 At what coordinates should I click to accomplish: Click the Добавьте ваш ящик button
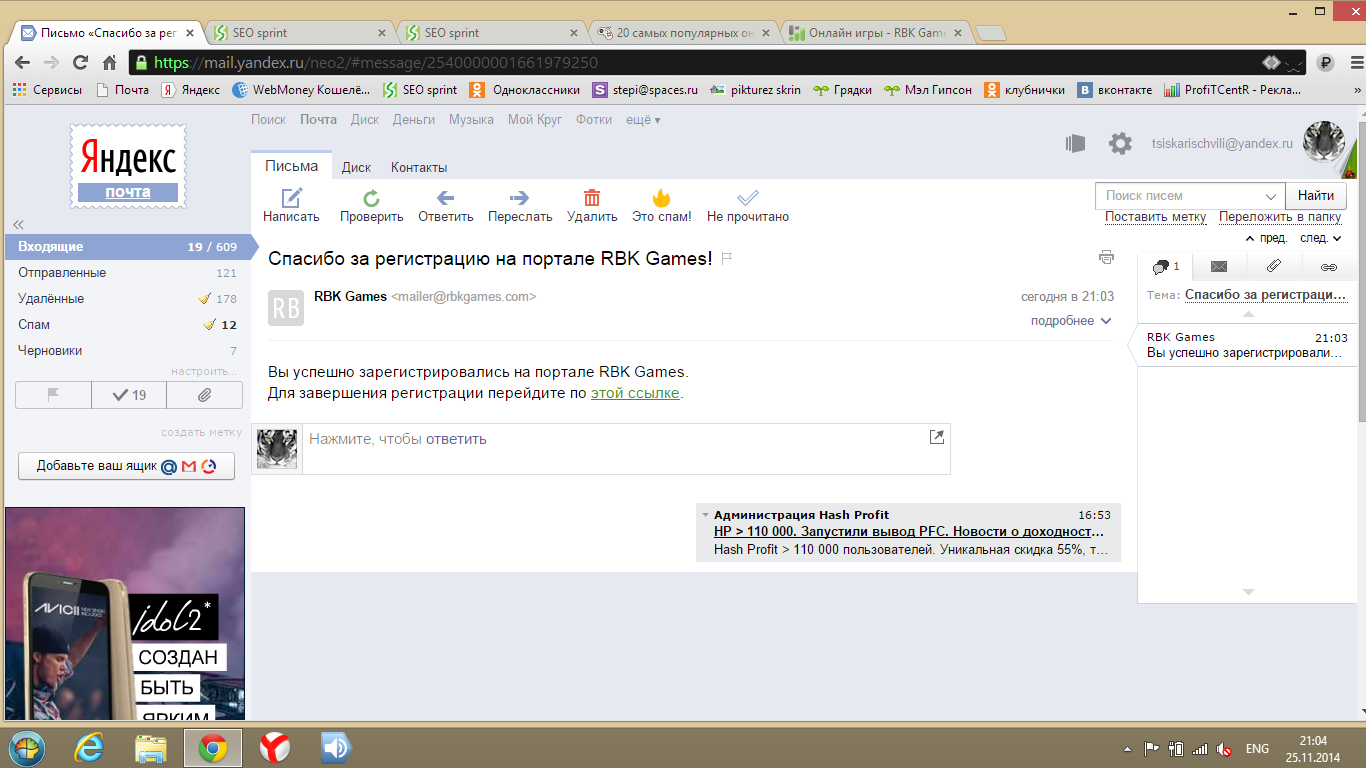pyautogui.click(x=126, y=466)
